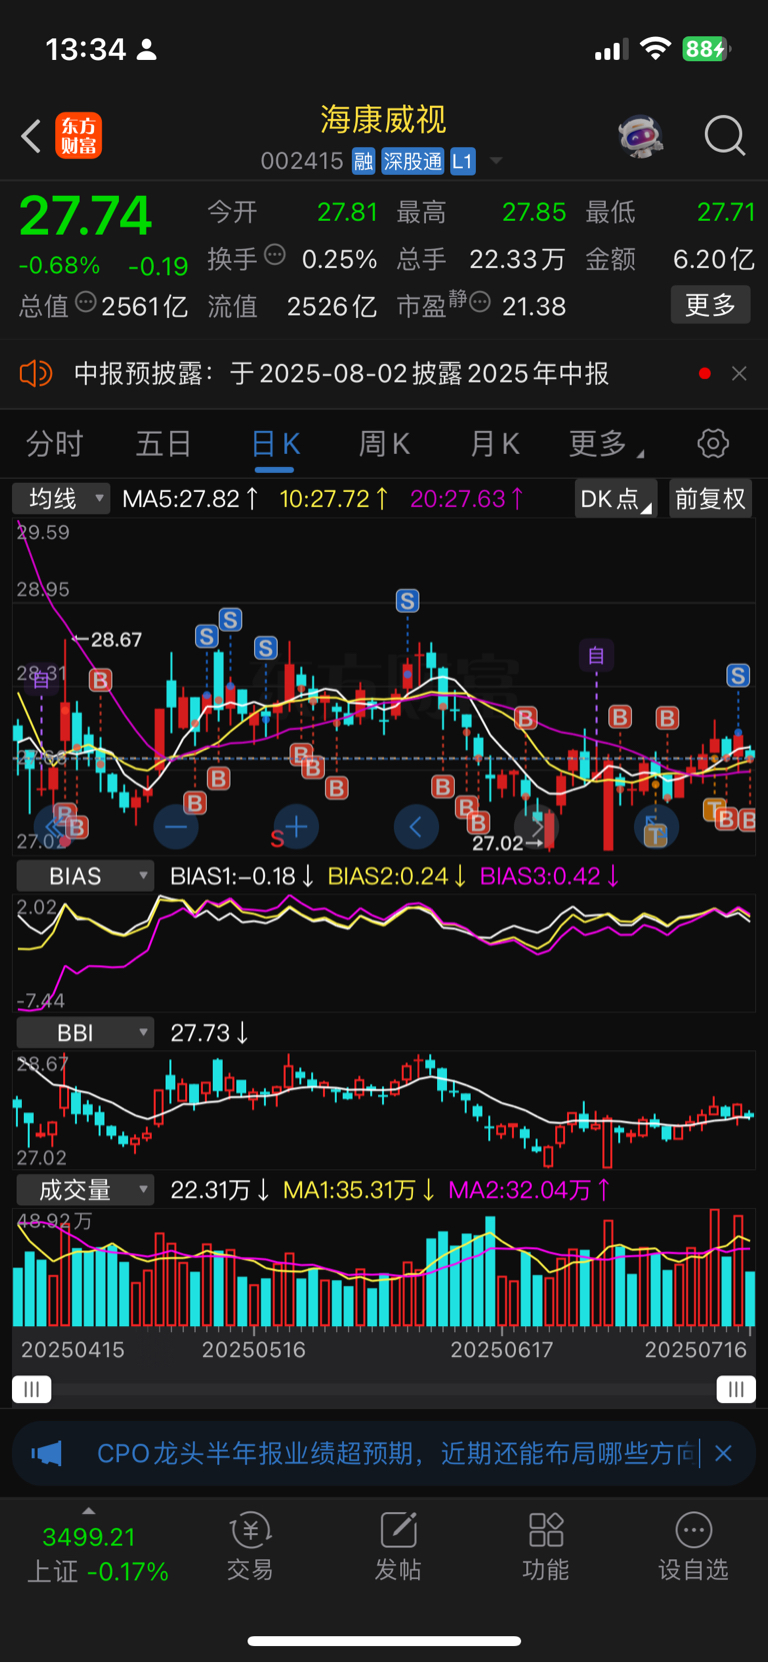Select the 日K tab
This screenshot has width=768, height=1663.
pos(275,444)
